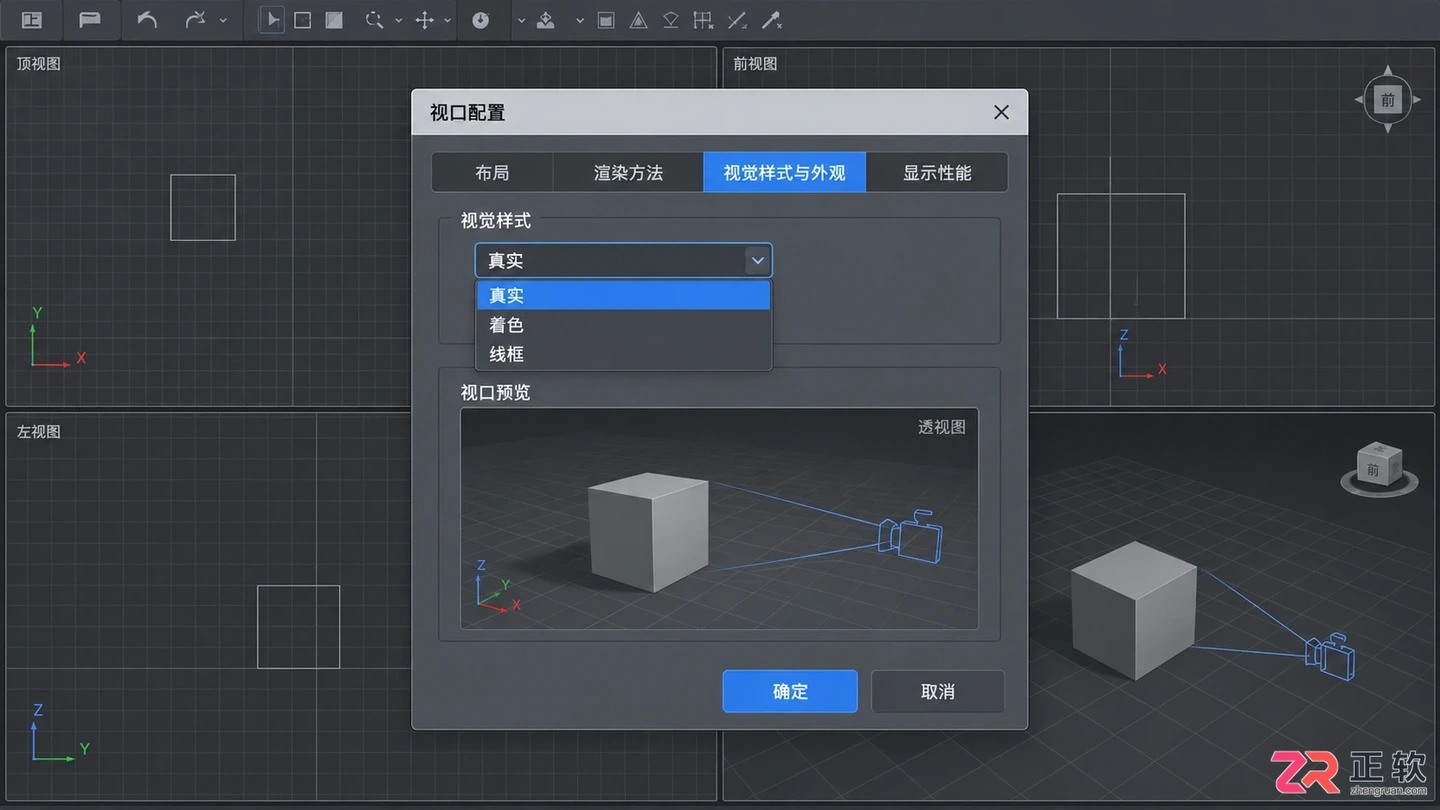Click the 顶视图 viewport label

coord(39,63)
